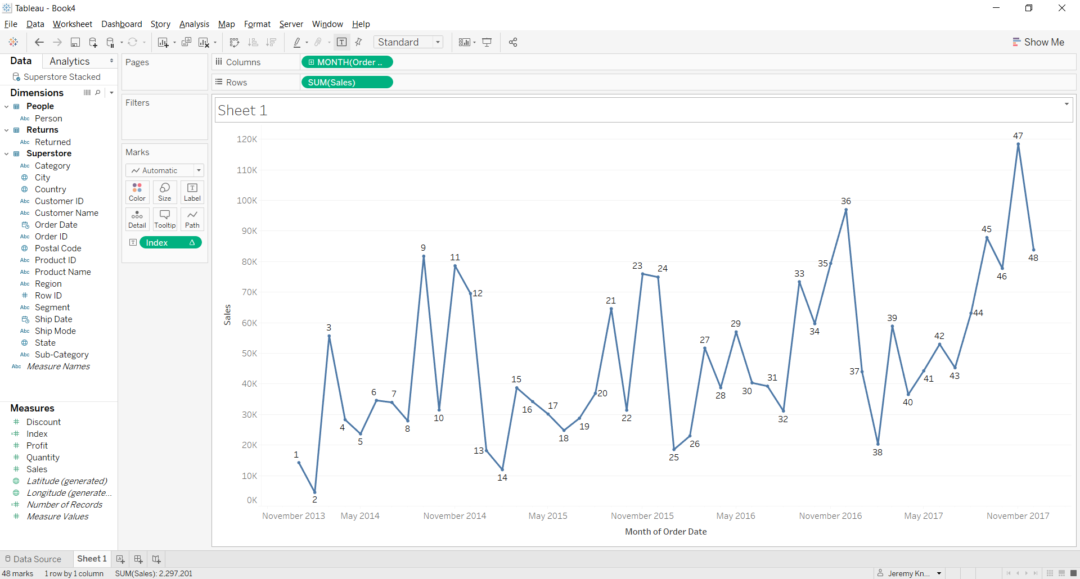The image size is (1080, 579).
Task: Click the New Dashboard icon in sheet tabs
Action: pyautogui.click(x=137, y=559)
